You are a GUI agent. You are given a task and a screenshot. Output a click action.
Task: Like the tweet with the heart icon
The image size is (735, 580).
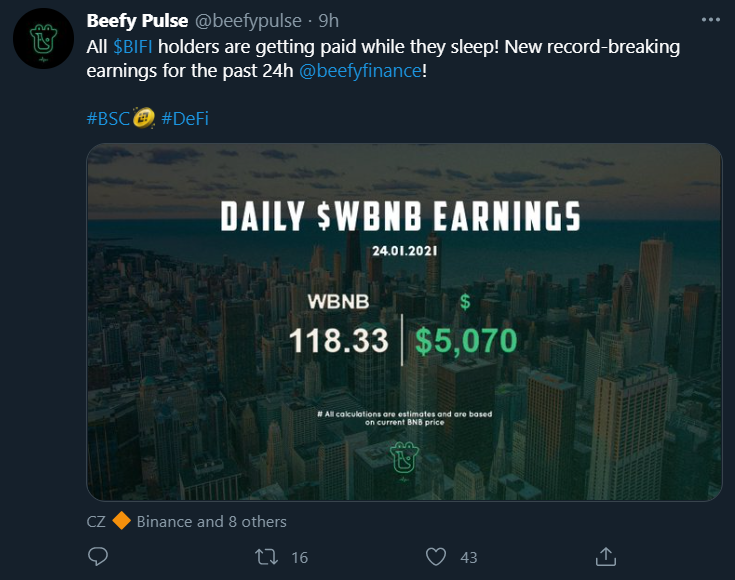[435, 556]
